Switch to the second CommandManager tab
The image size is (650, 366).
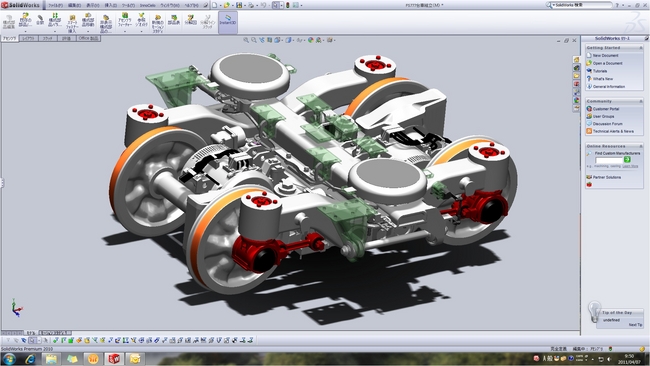[x=28, y=38]
